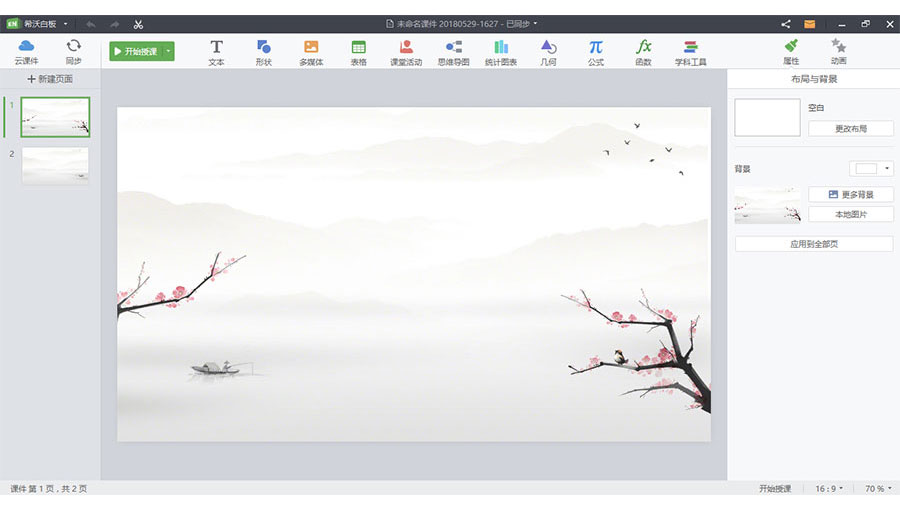900x510 pixels.
Task: Expand the 开始授课 dropdown arrow
Action: tap(169, 51)
